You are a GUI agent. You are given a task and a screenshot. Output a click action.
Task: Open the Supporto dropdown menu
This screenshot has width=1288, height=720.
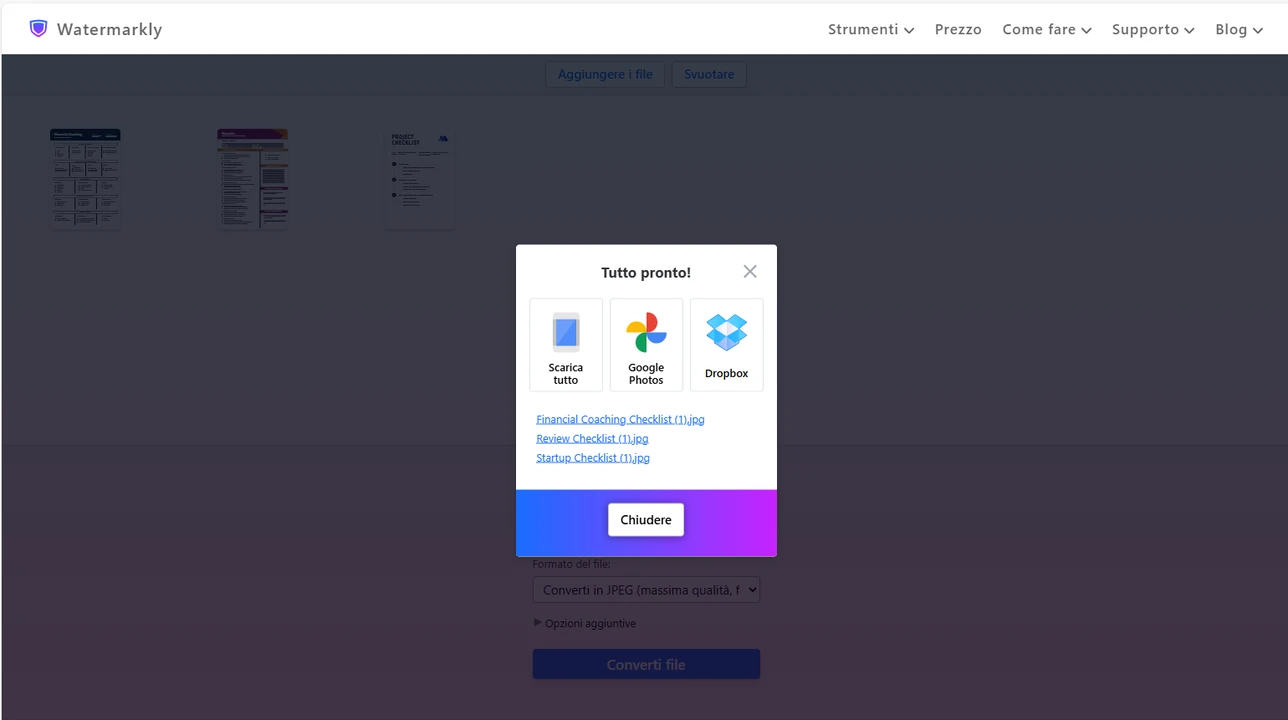[x=1153, y=29]
